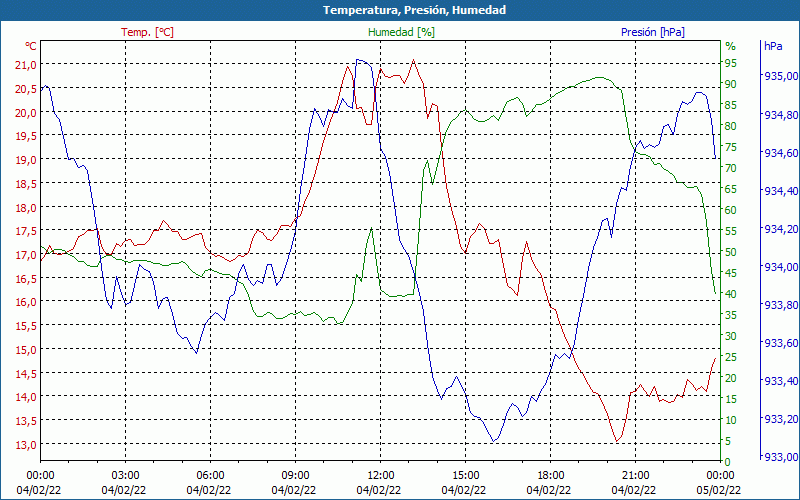Click pressure axis value 934,20

tap(781, 229)
